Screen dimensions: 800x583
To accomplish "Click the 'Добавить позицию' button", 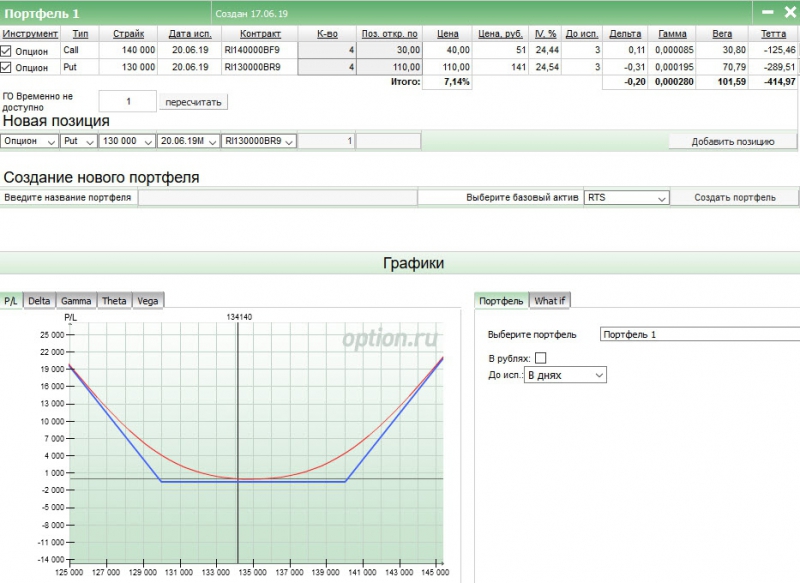I will point(733,142).
